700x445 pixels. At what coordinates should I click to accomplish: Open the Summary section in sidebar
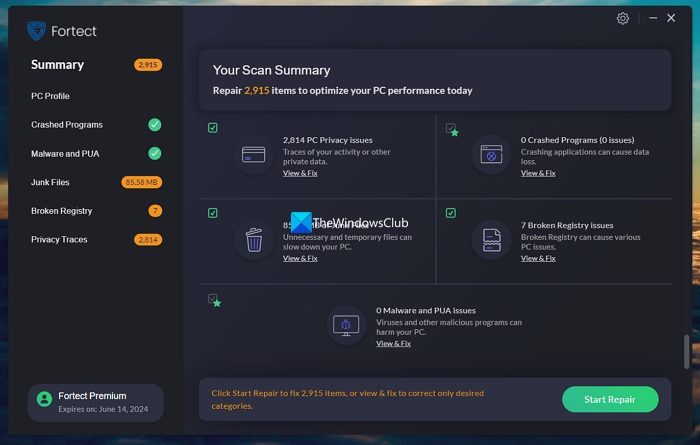tap(57, 65)
